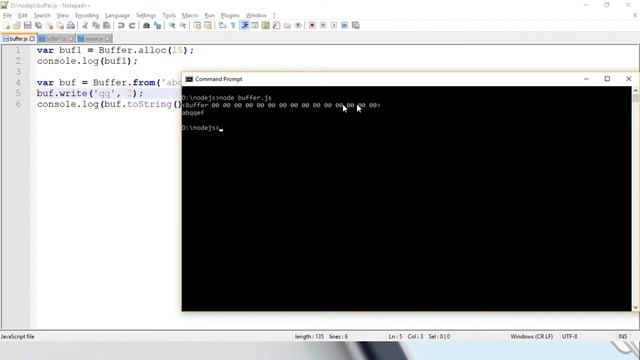
Task: Save the current file with the toolbar icon
Action: point(27,25)
